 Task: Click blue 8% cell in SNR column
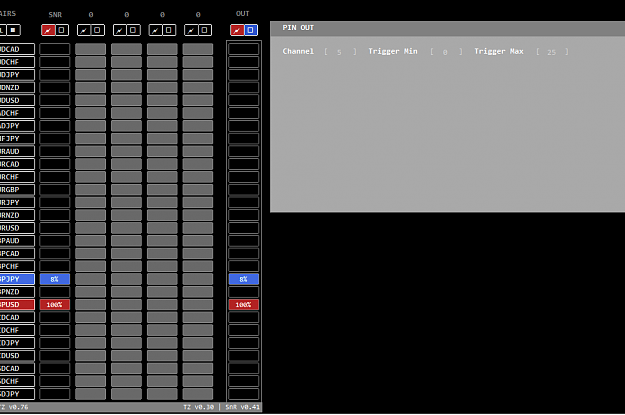click(x=55, y=279)
